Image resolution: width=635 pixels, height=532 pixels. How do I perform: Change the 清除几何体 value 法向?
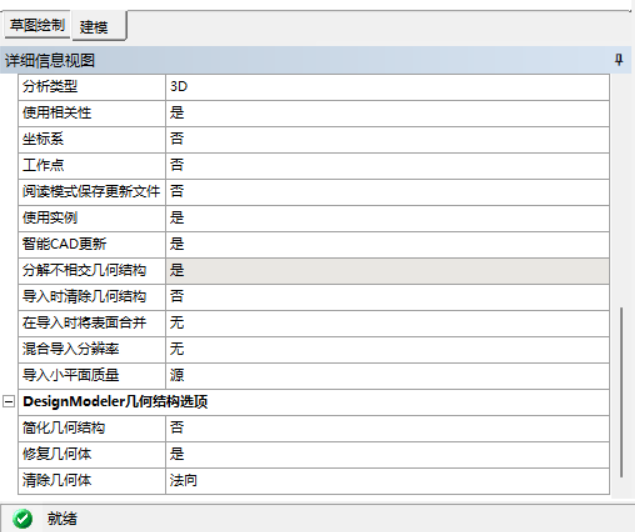tap(388, 481)
